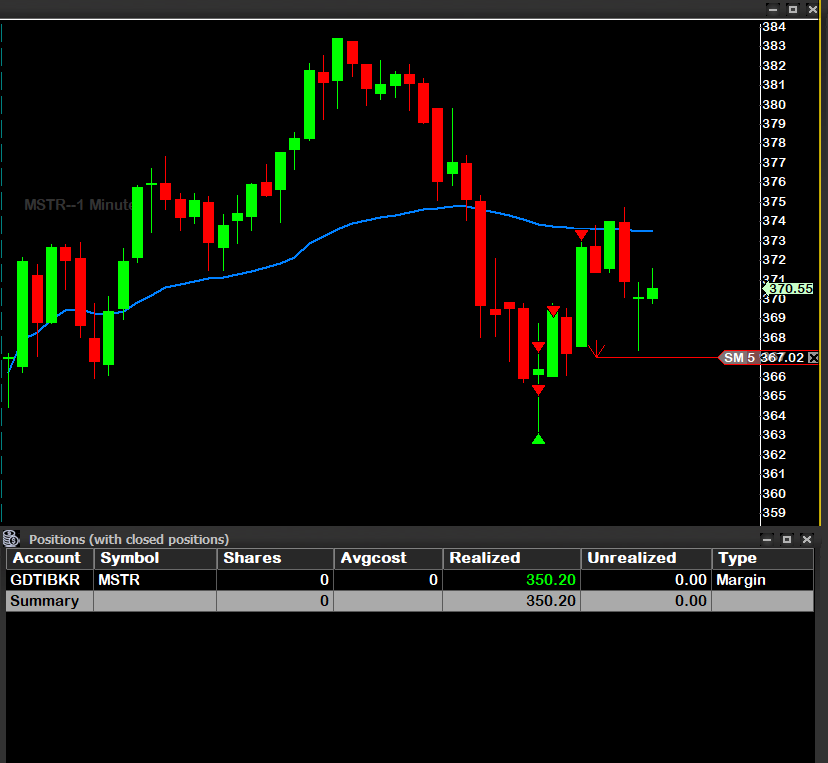This screenshot has width=828, height=763.
Task: Click the 359 price axis label
Action: click(x=774, y=512)
